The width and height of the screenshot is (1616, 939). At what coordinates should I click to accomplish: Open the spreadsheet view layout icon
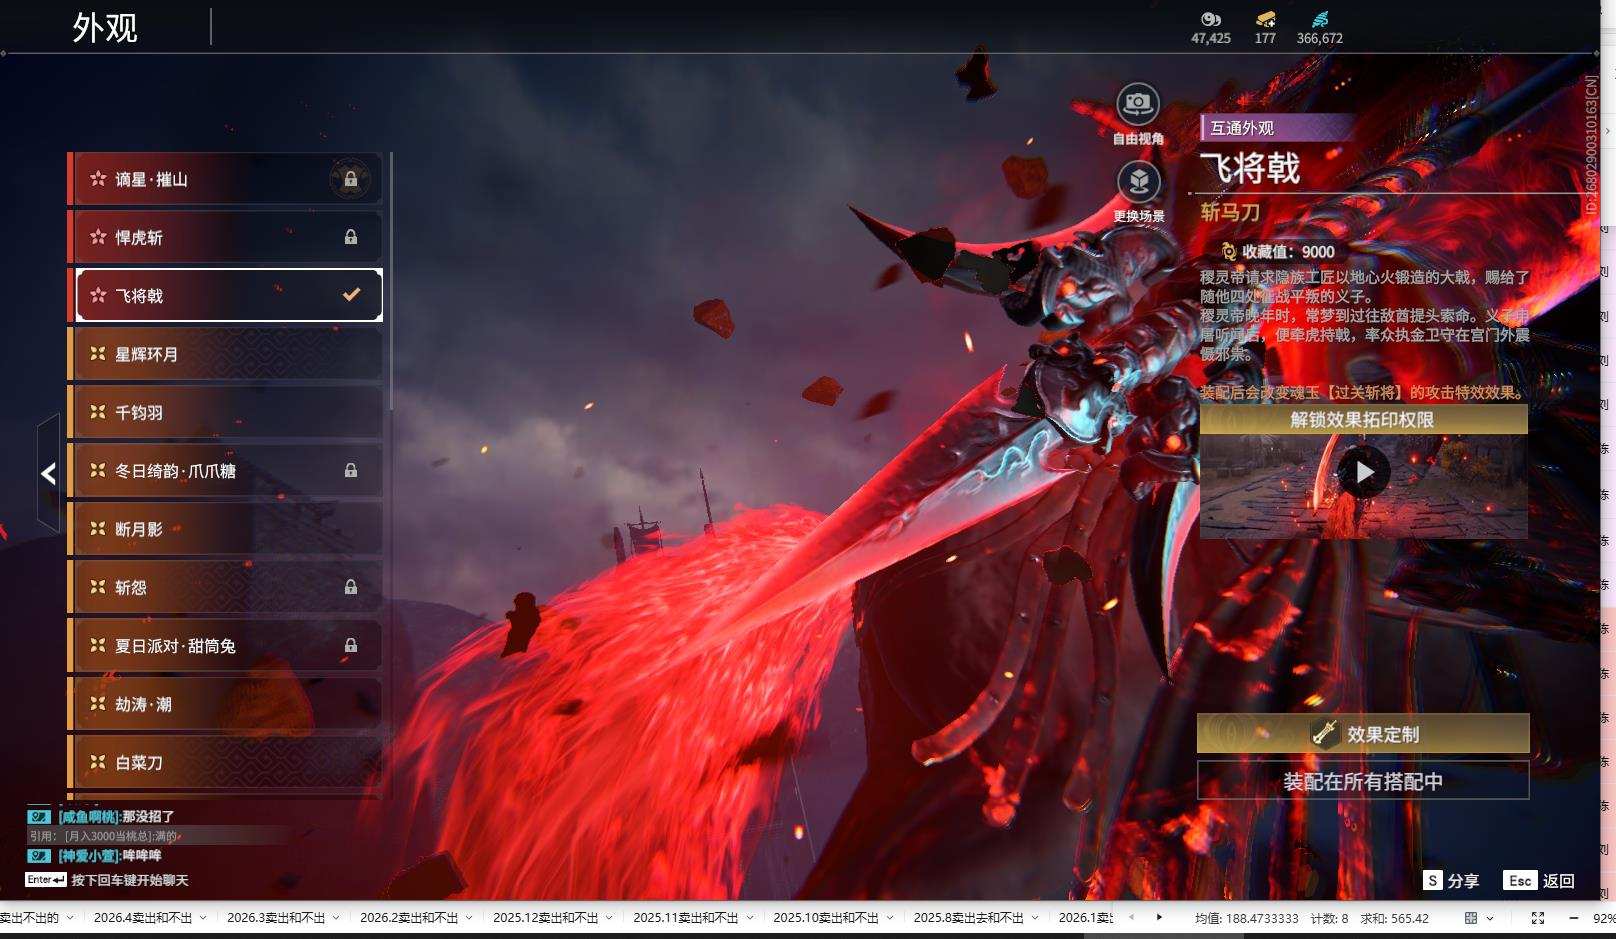[1471, 918]
